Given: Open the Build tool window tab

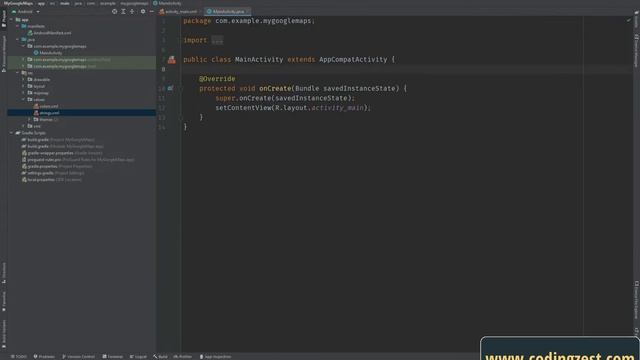Looking at the screenshot, I should click(160, 357).
